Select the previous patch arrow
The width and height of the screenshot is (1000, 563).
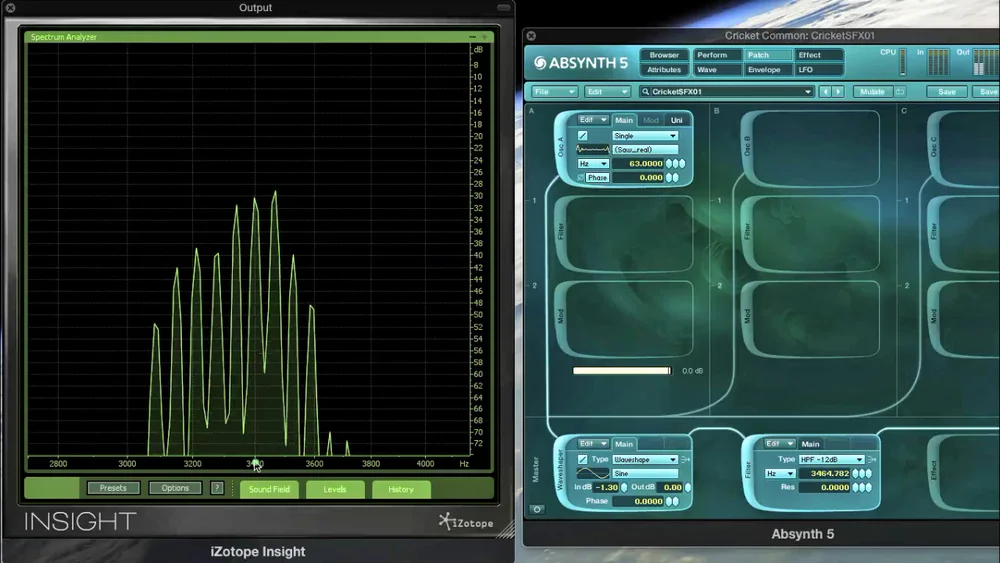point(826,92)
